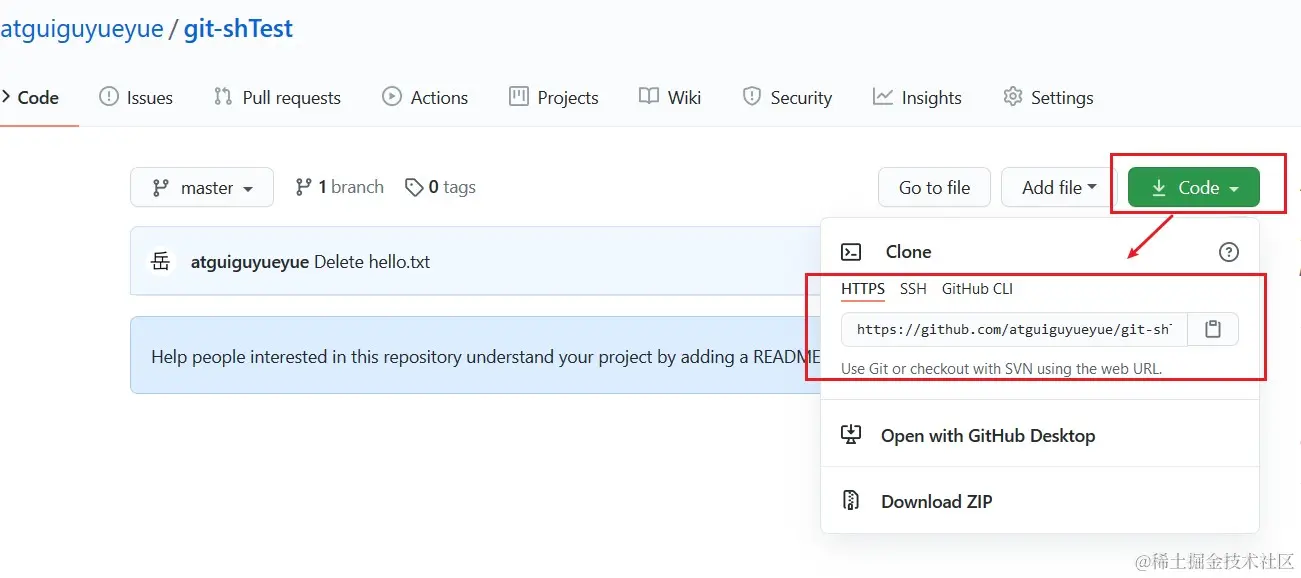Click the GitHub Desktop download icon
The image size is (1301, 578).
tap(851, 434)
